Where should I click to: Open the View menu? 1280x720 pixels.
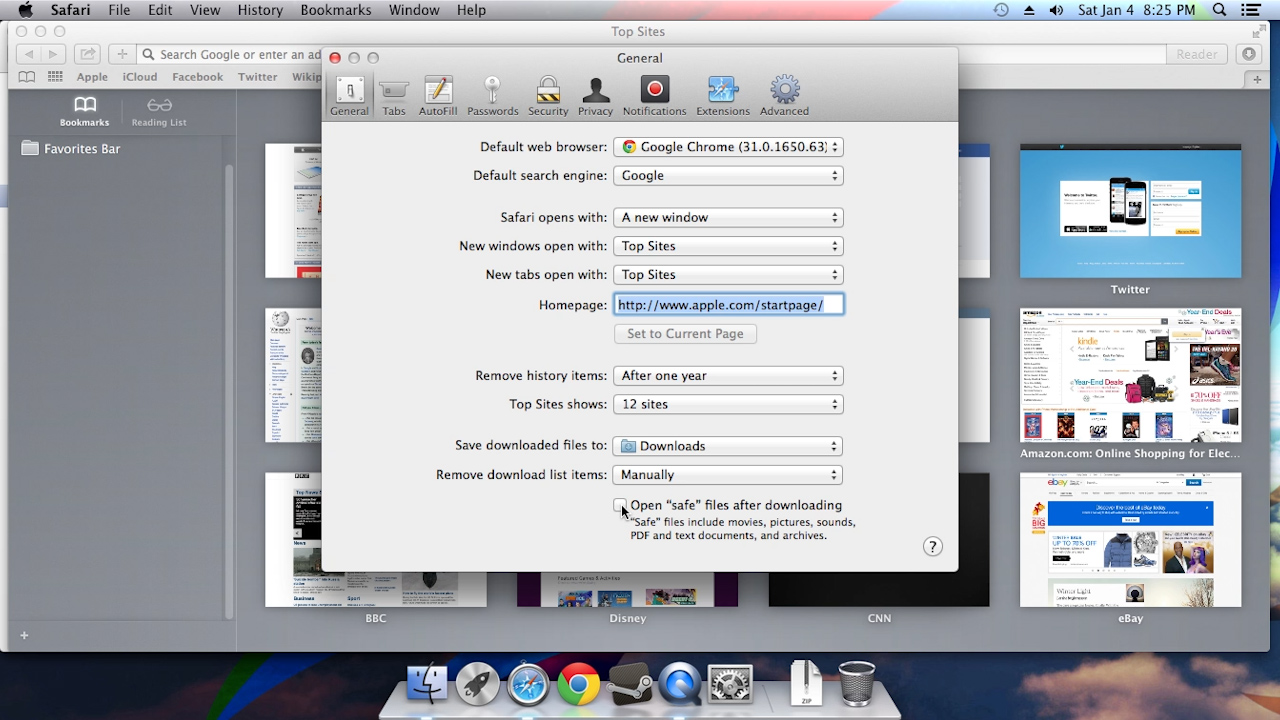(205, 10)
